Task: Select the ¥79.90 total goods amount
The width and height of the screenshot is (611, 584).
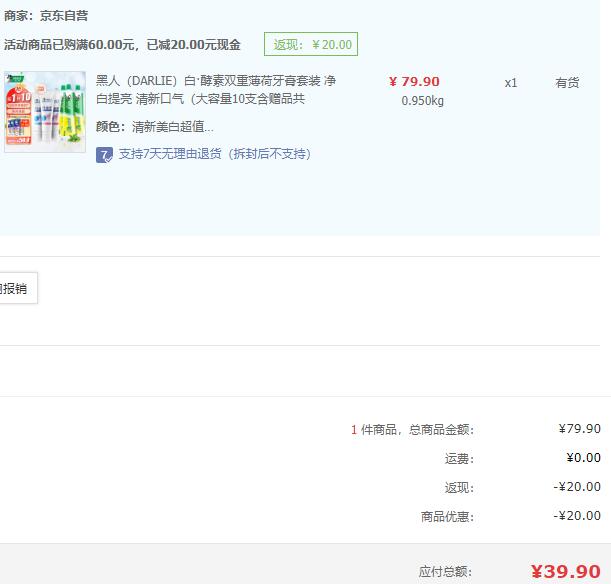Action: tap(579, 429)
